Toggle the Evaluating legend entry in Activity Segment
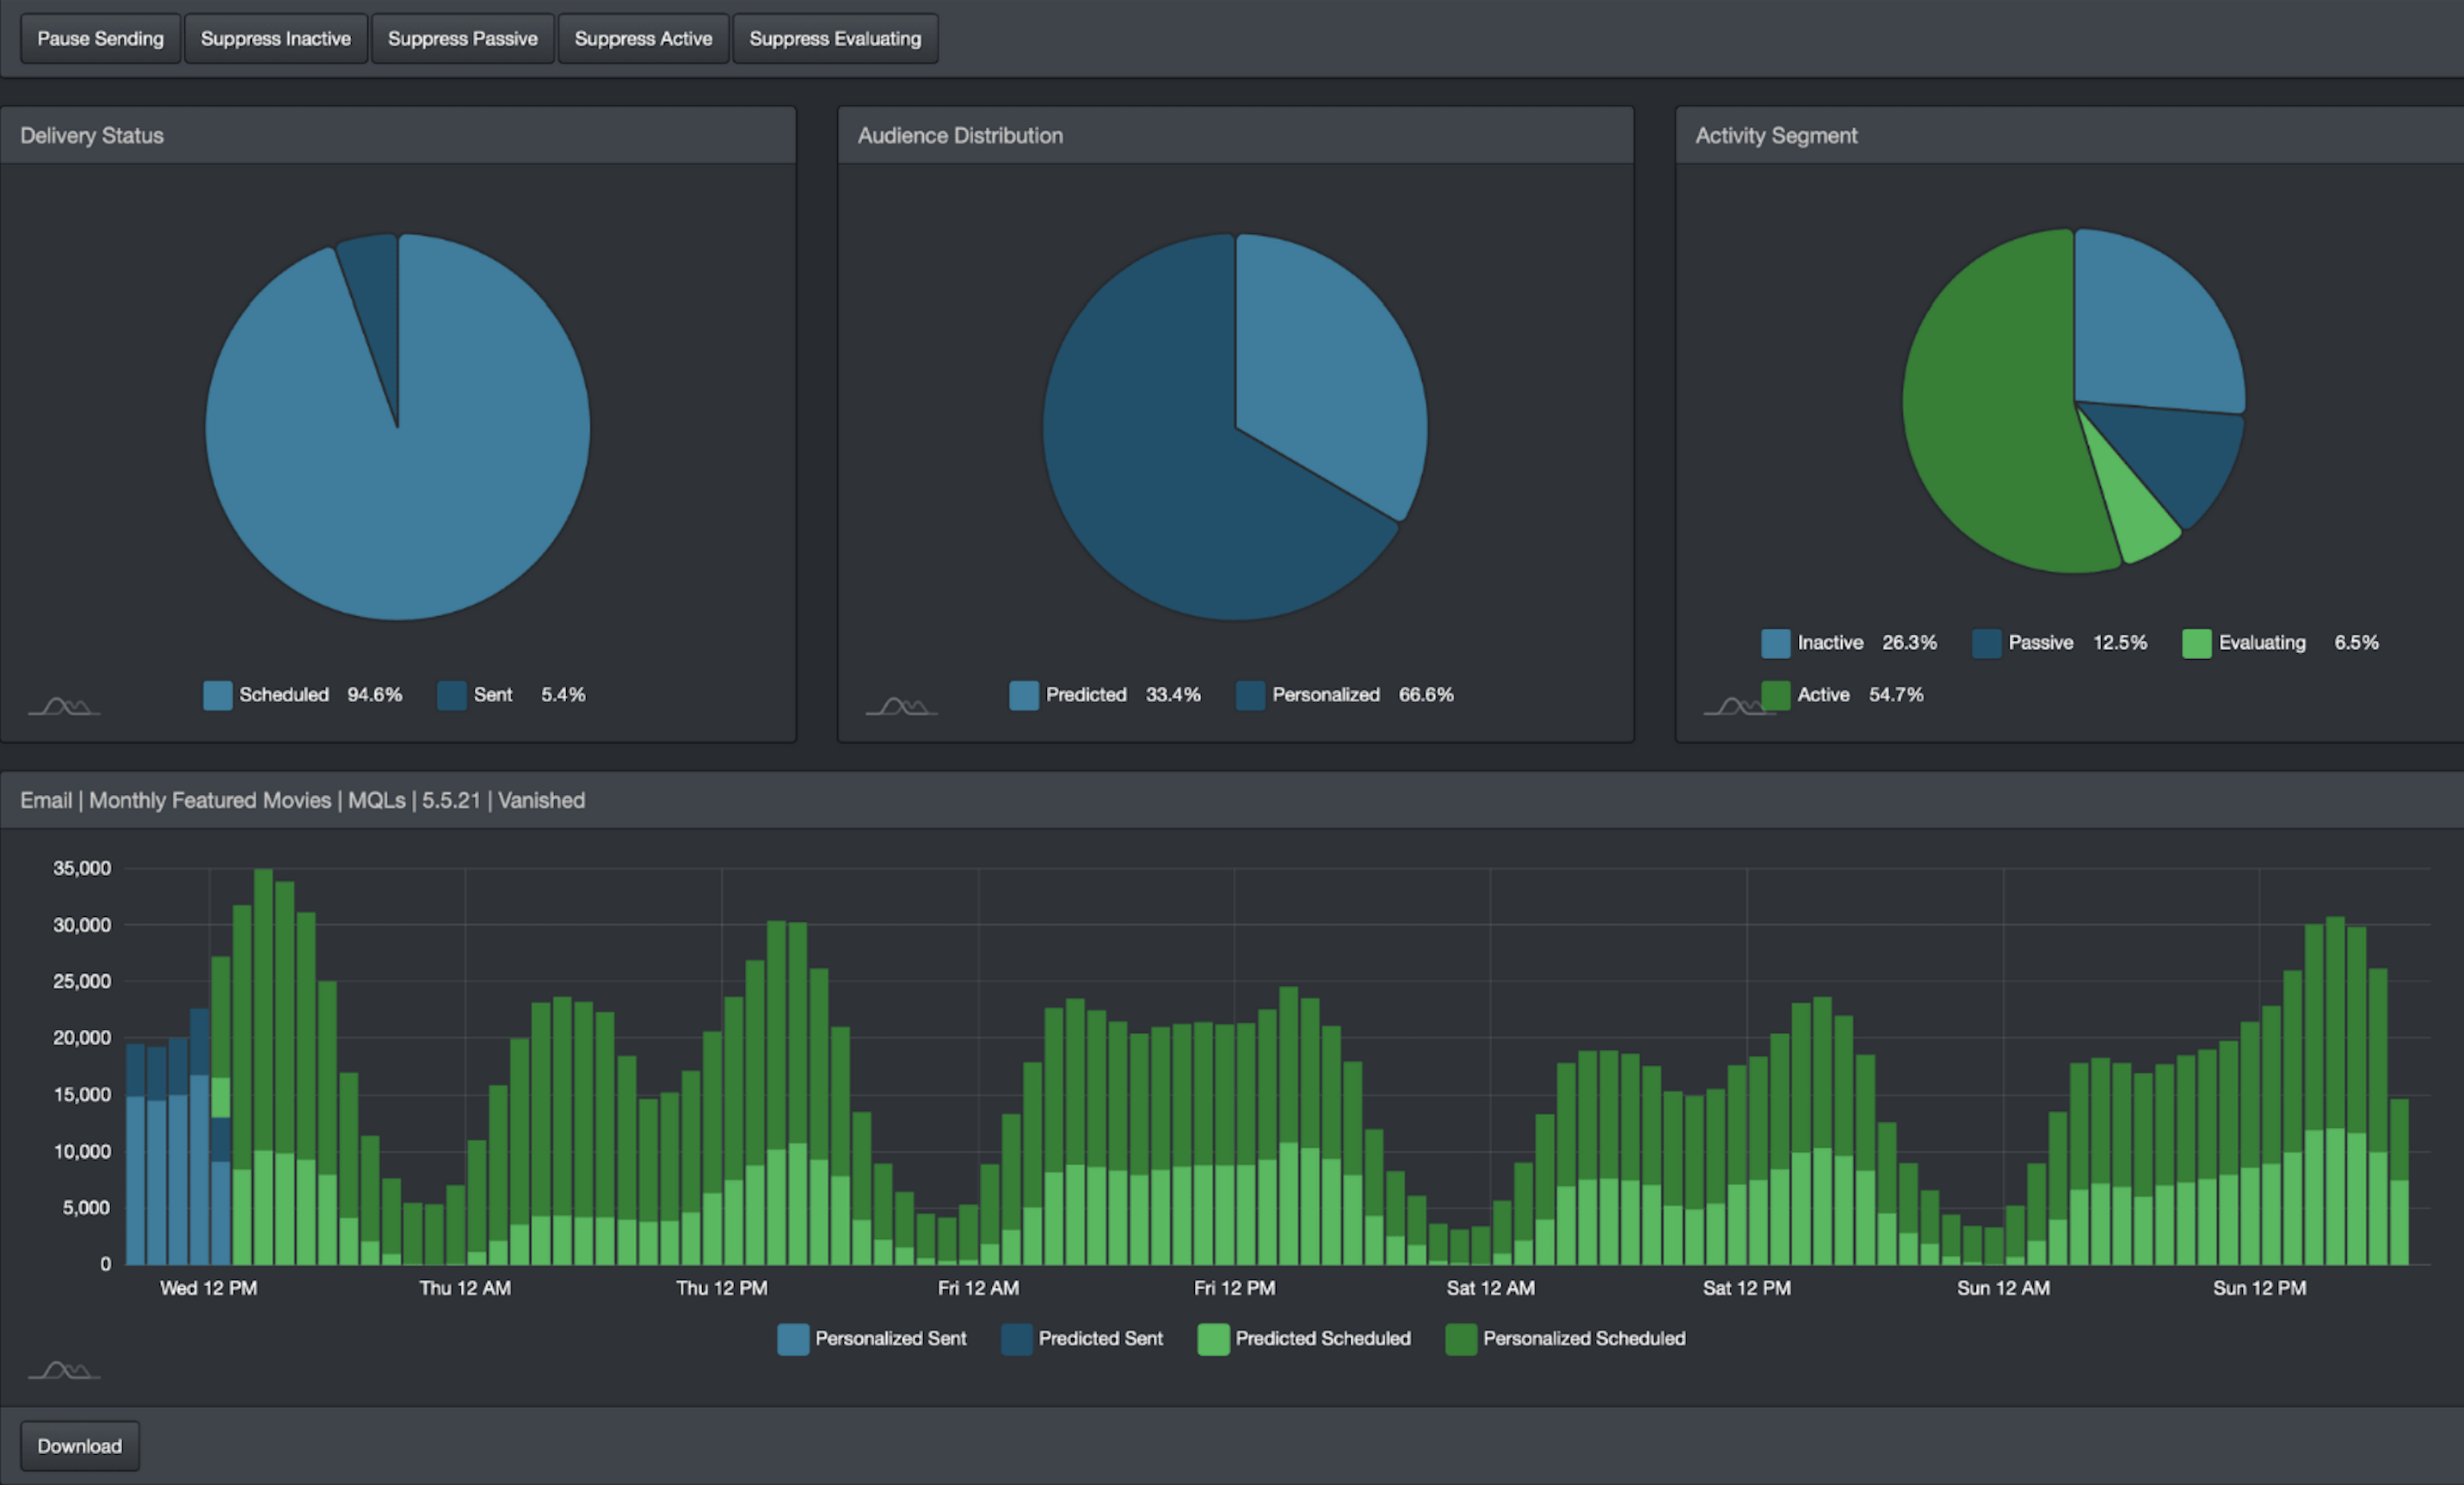2464x1485 pixels. point(2261,643)
